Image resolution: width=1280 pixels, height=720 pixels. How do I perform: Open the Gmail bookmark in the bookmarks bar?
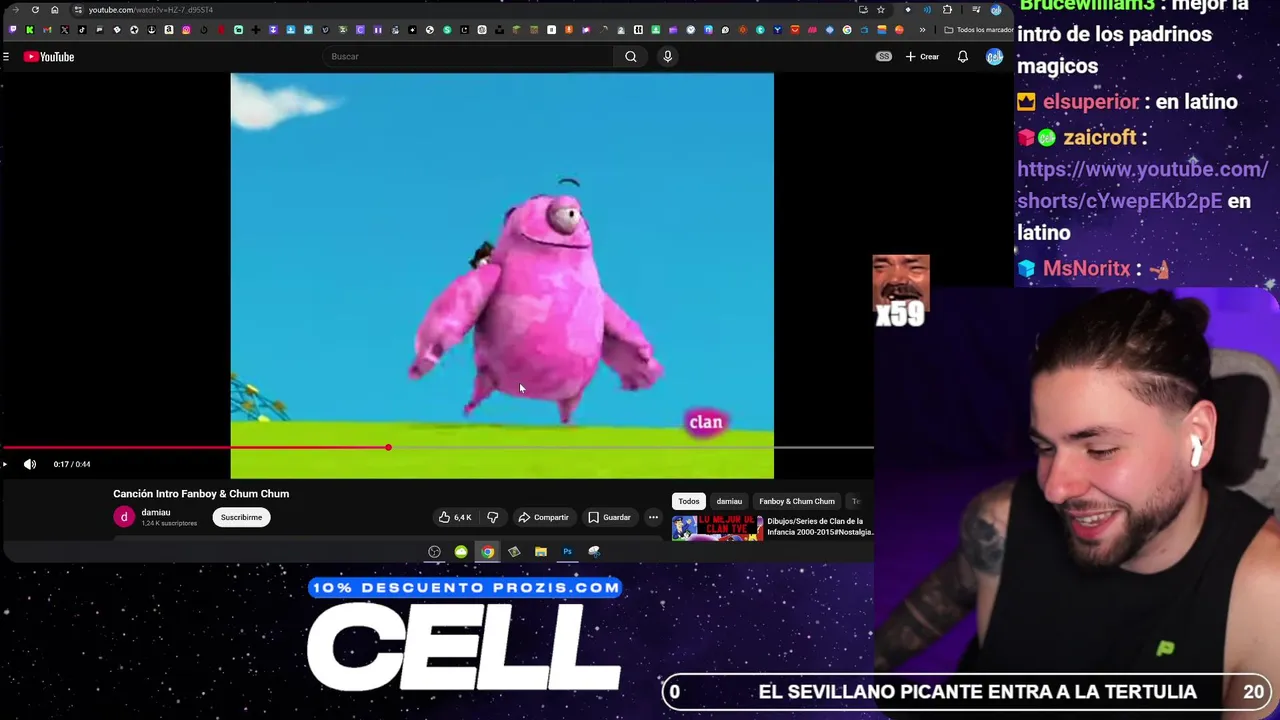pos(47,30)
